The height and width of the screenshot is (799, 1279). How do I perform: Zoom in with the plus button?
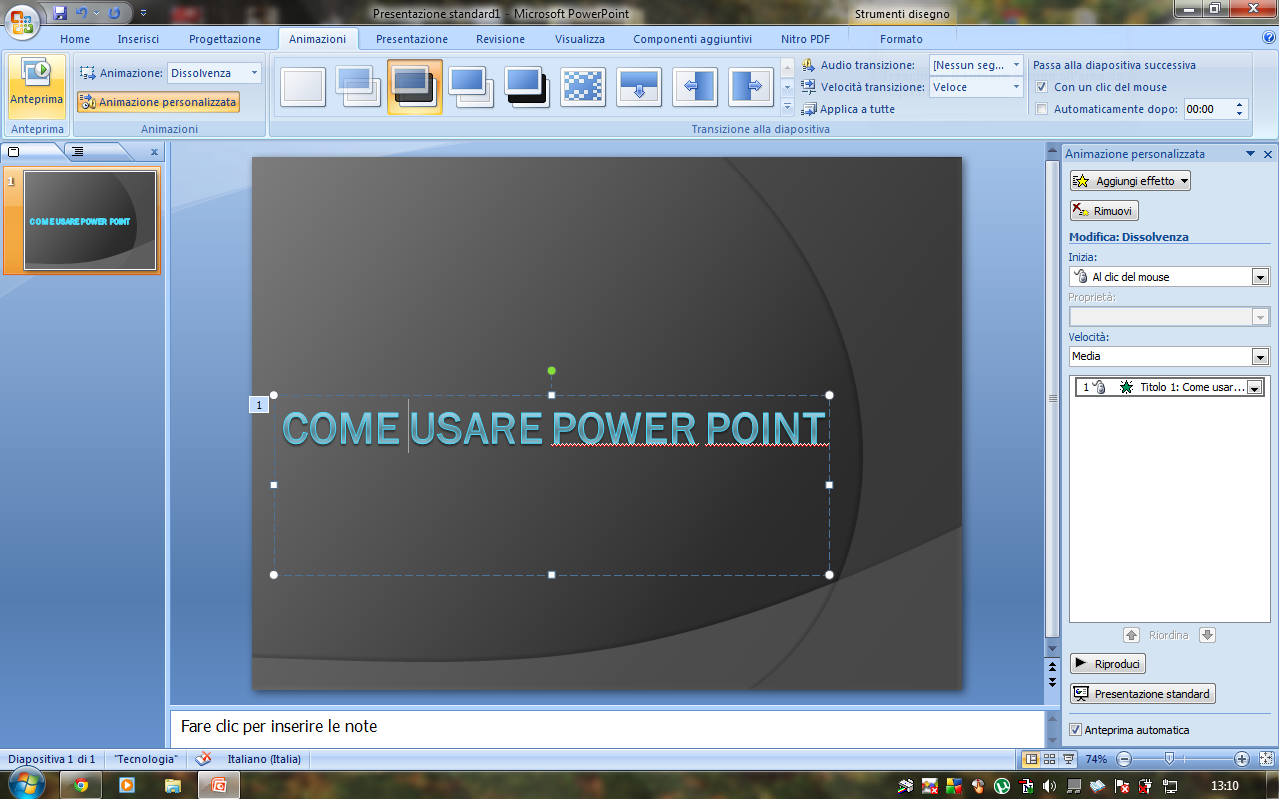pyautogui.click(x=1242, y=759)
